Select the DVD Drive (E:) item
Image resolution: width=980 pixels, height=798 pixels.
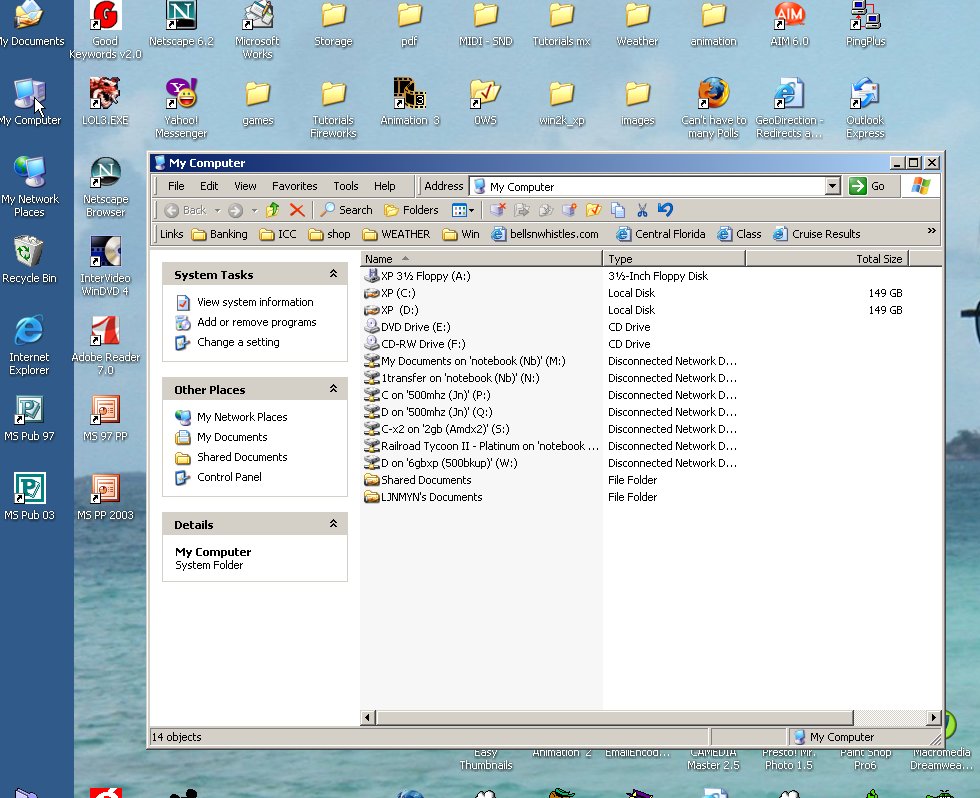coord(415,327)
